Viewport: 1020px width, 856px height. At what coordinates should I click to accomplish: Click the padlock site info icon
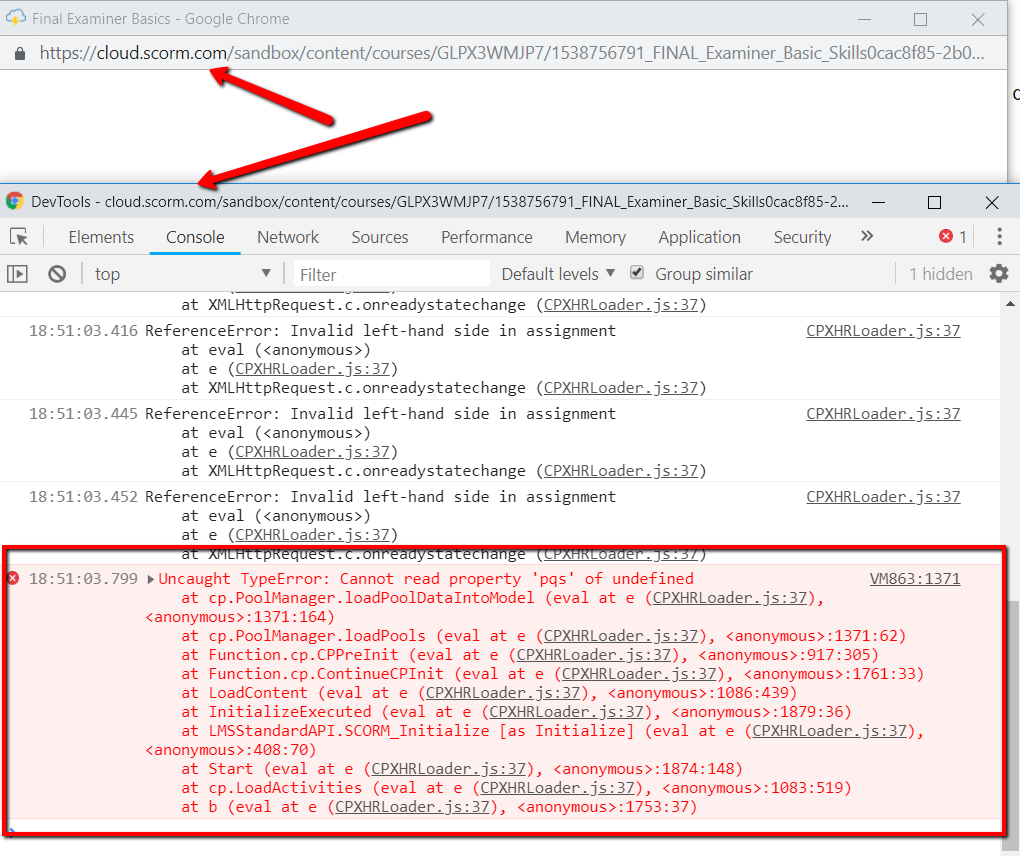20,53
